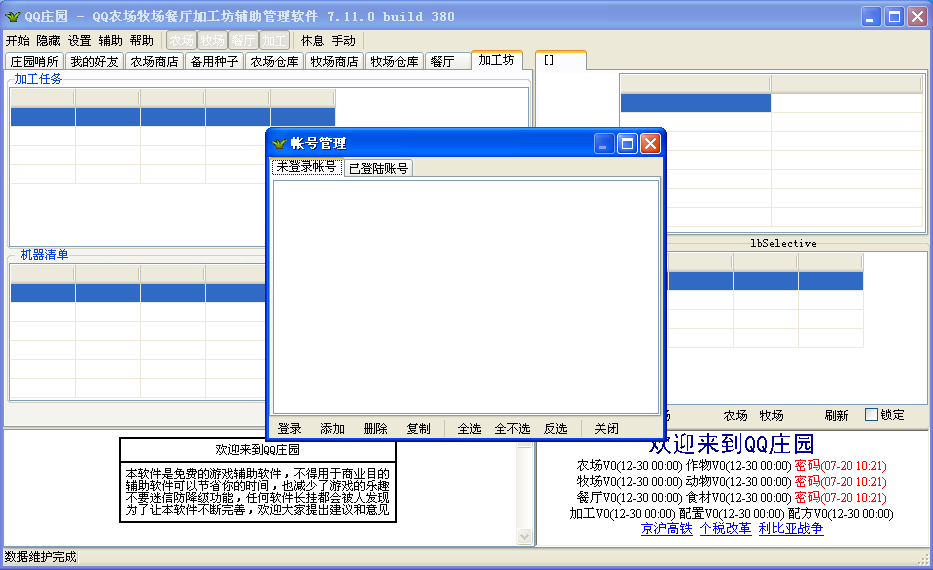Click 反选 to invert selection

click(x=556, y=428)
